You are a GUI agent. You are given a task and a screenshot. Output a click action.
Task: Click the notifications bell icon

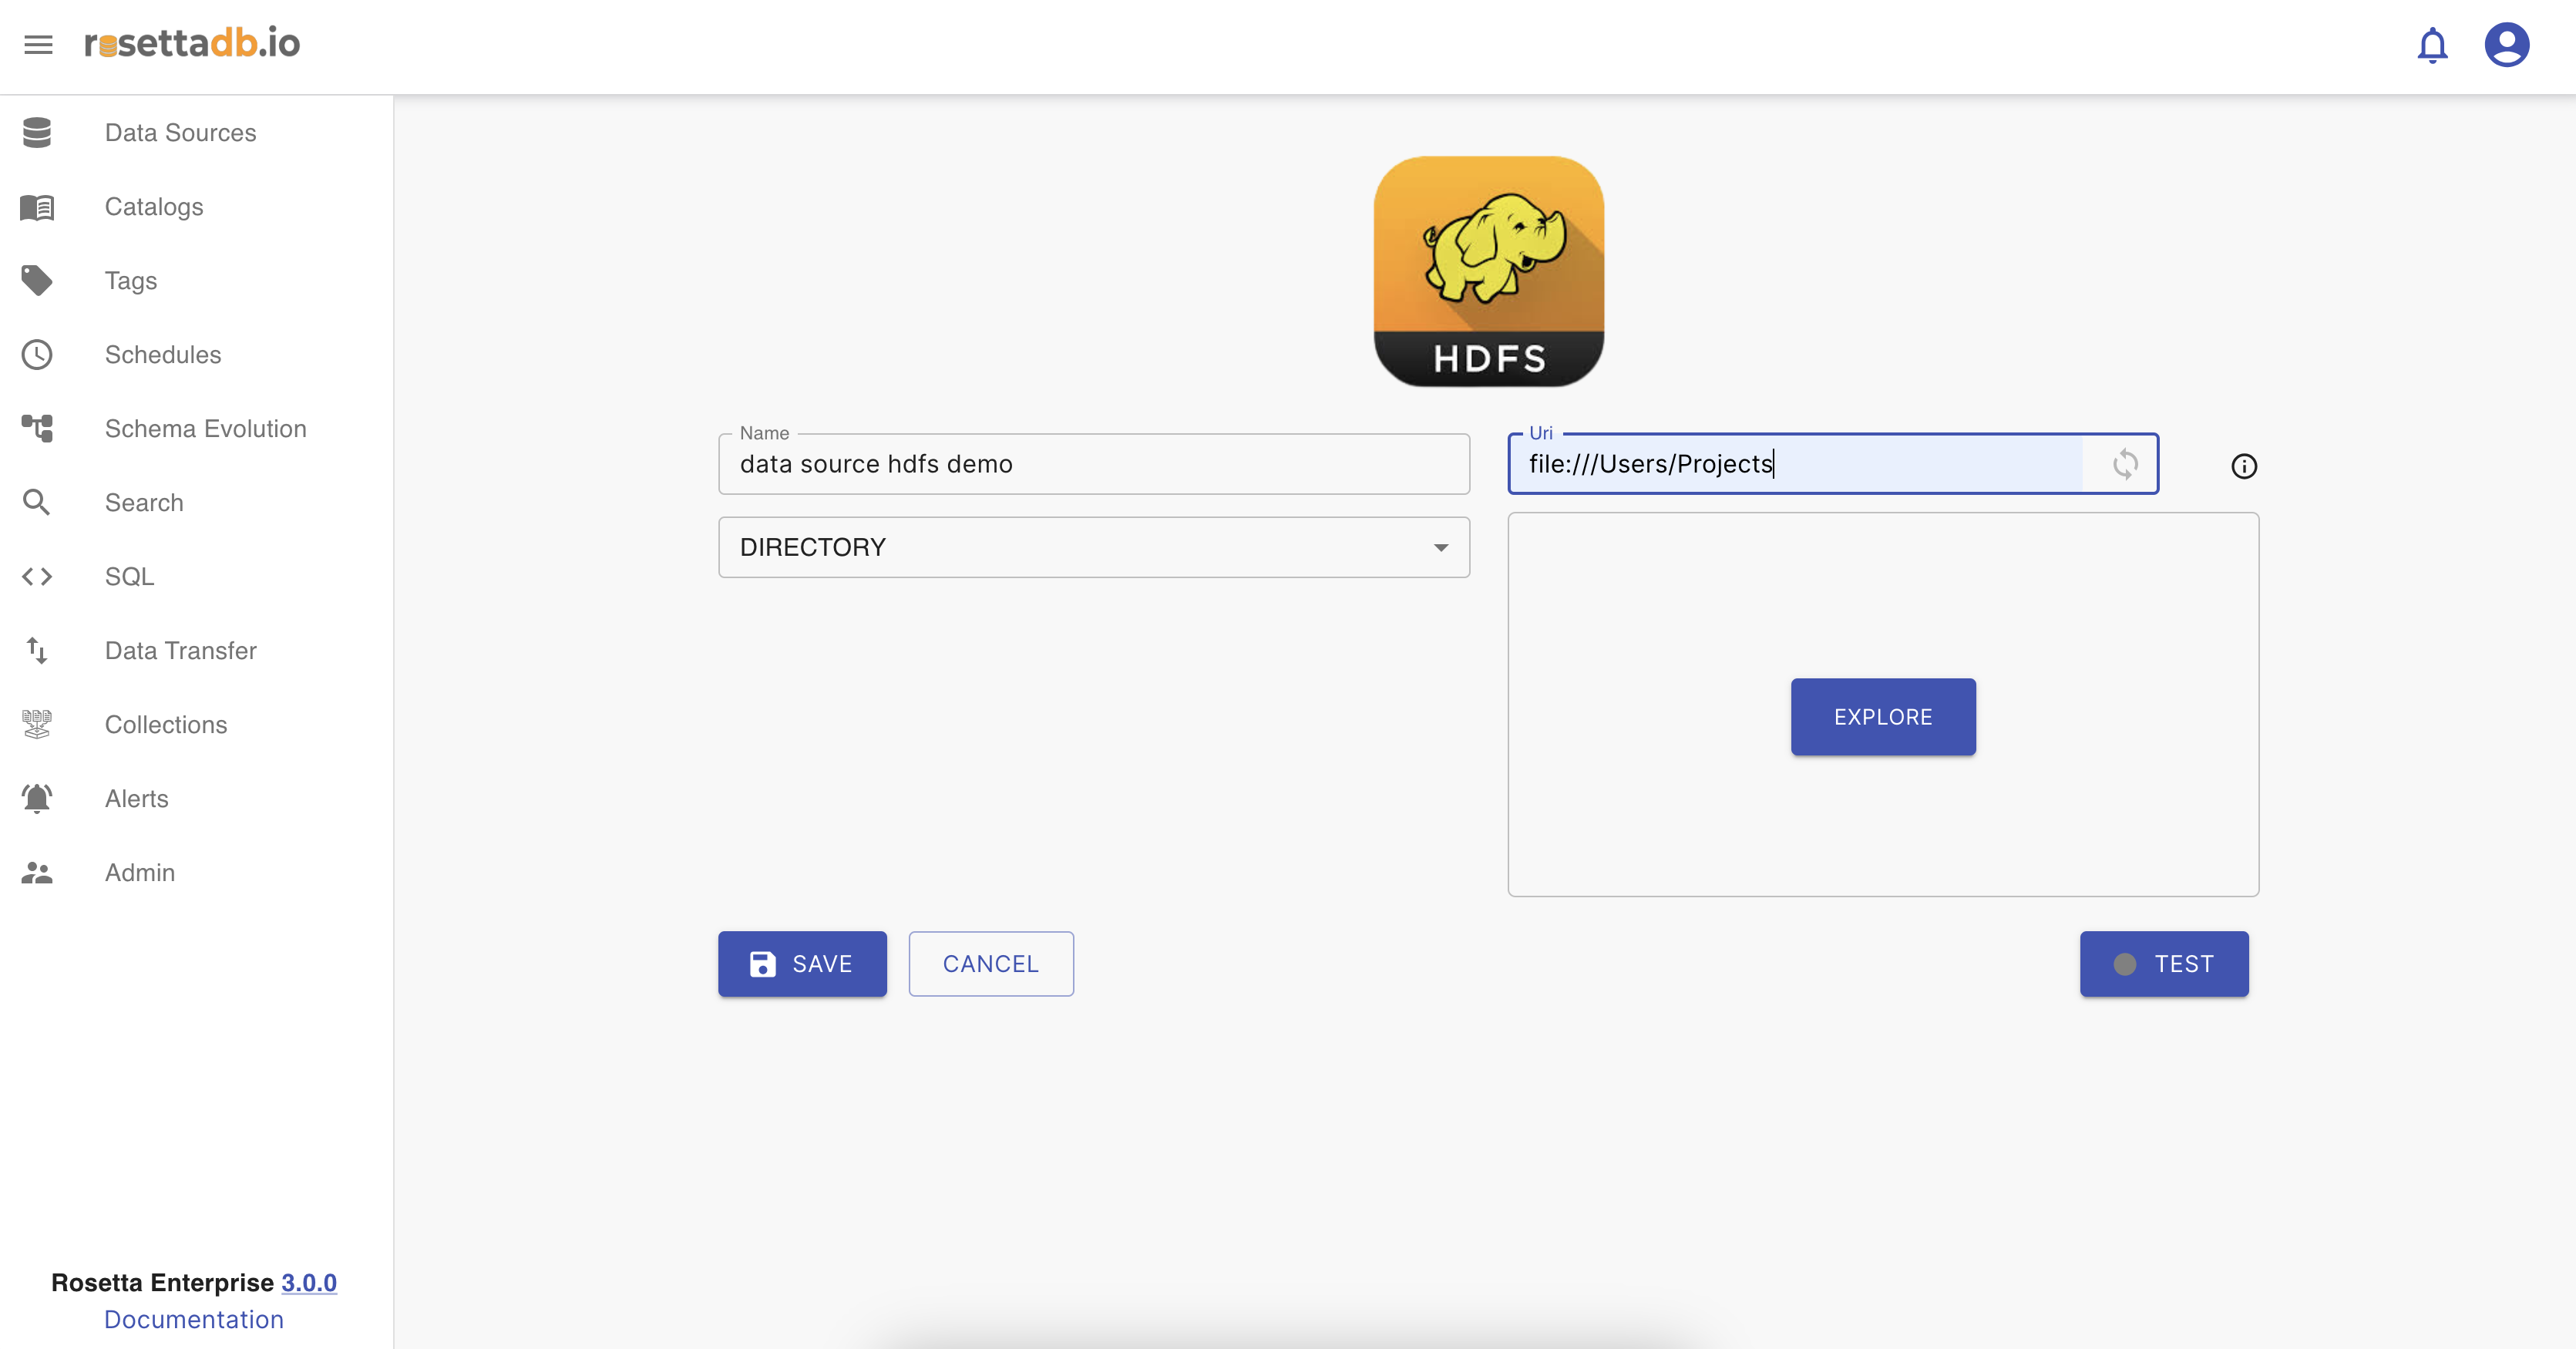pos(2432,45)
